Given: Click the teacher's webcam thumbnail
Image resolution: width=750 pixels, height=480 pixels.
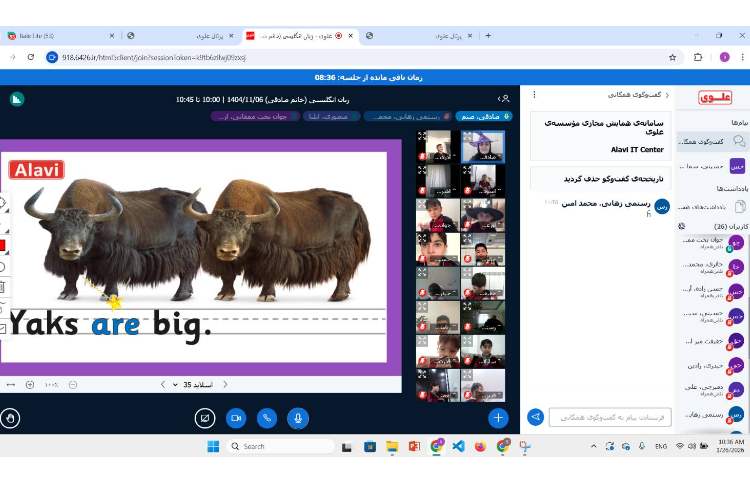Looking at the screenshot, I should coord(482,146).
